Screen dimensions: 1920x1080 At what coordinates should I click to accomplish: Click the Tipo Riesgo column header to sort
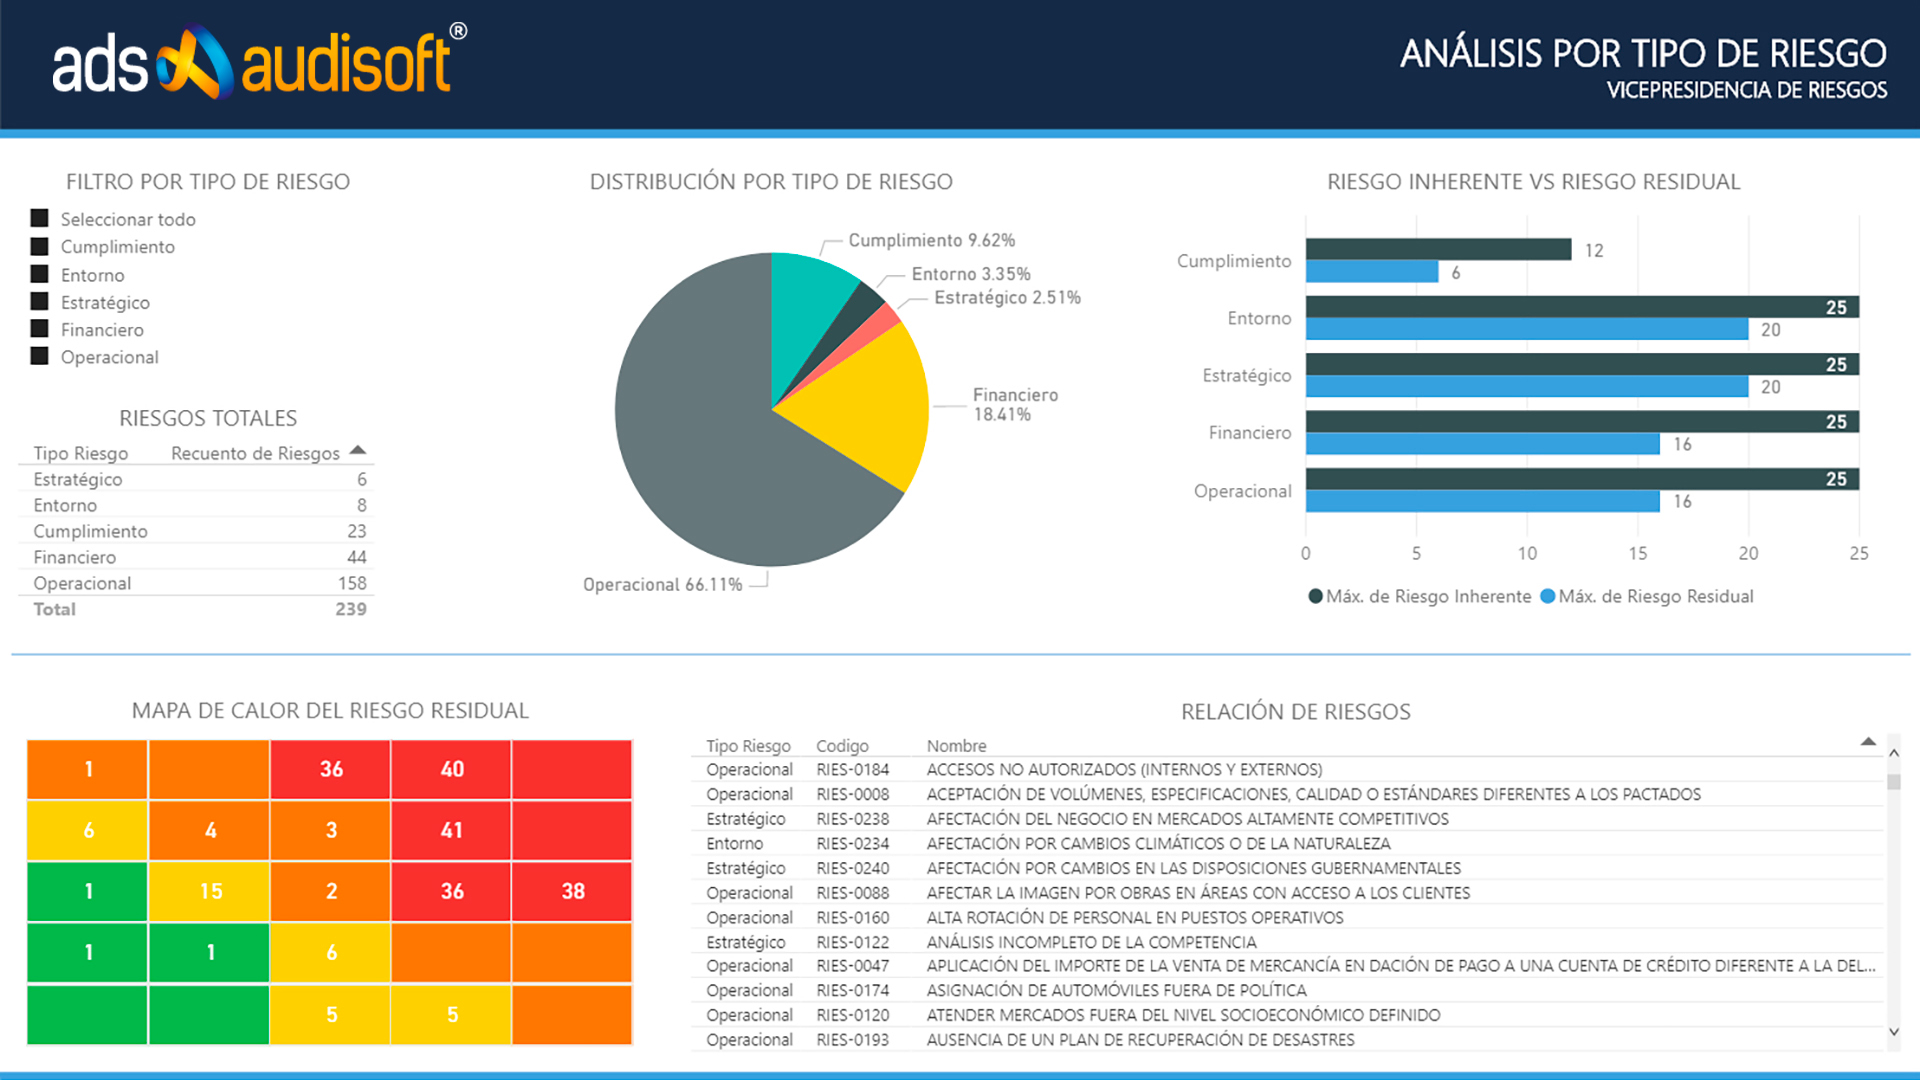point(748,745)
